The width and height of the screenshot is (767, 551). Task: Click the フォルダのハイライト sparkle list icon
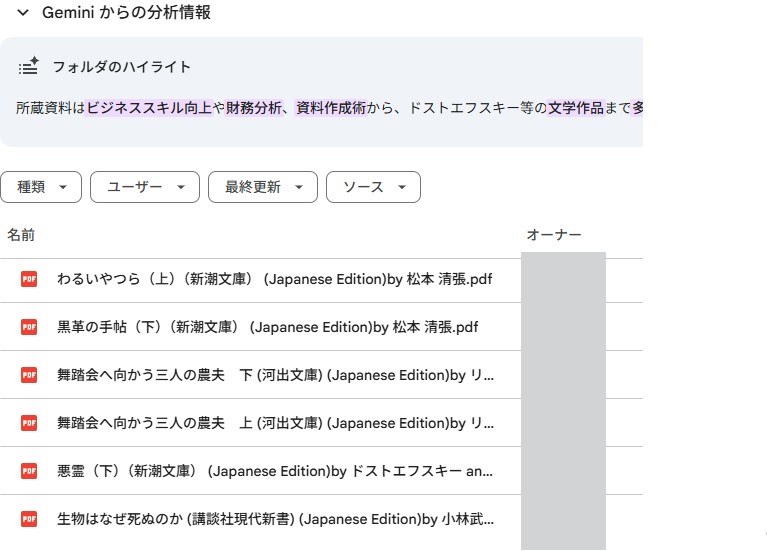28,67
